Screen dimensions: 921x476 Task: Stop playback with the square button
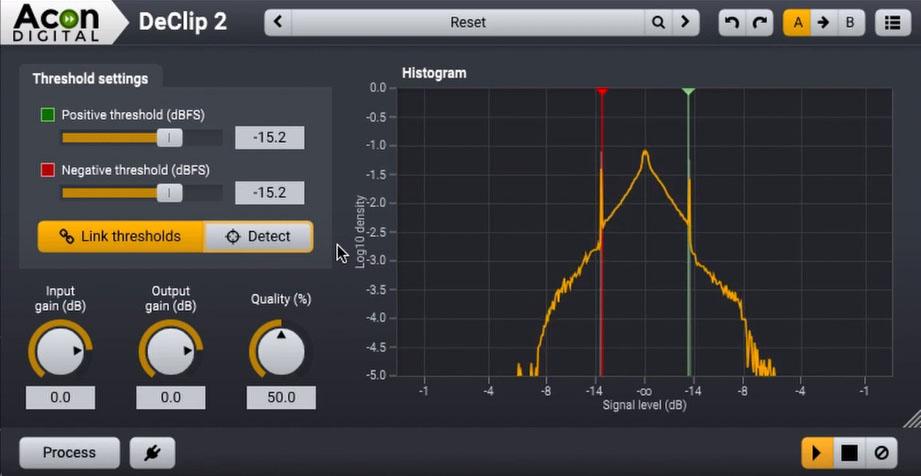[x=848, y=453]
